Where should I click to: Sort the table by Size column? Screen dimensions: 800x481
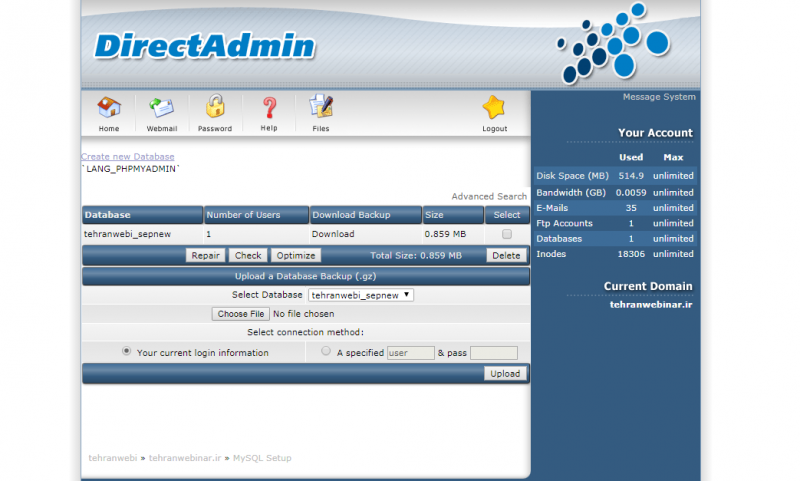(x=434, y=215)
